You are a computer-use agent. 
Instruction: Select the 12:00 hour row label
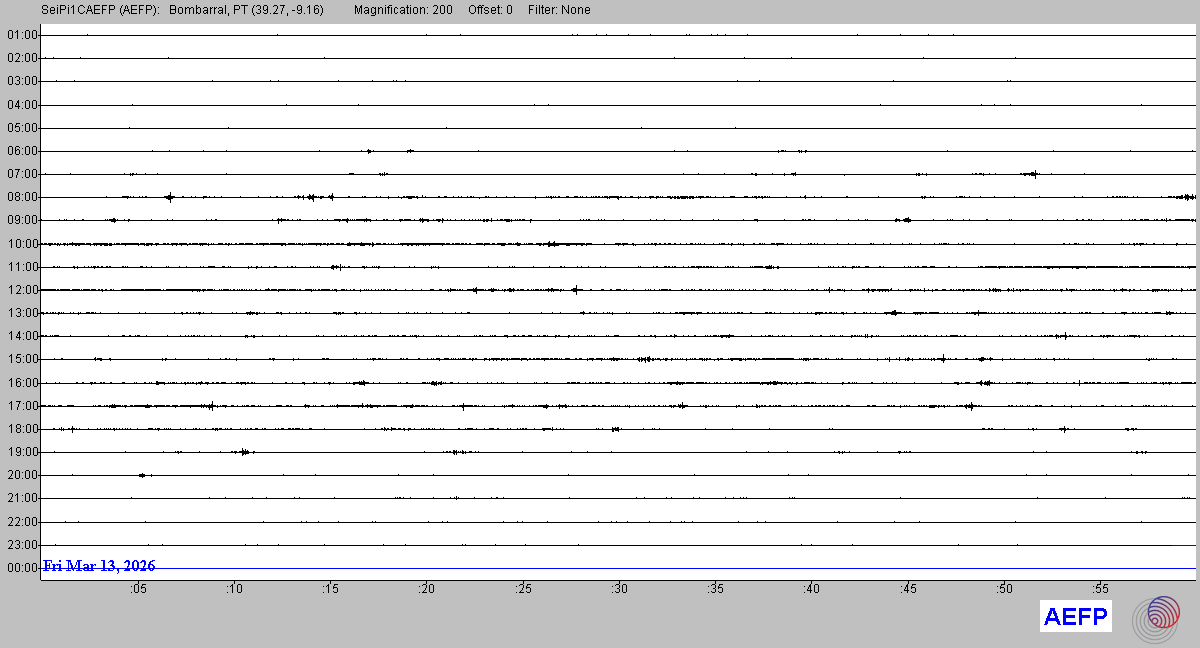click(22, 290)
